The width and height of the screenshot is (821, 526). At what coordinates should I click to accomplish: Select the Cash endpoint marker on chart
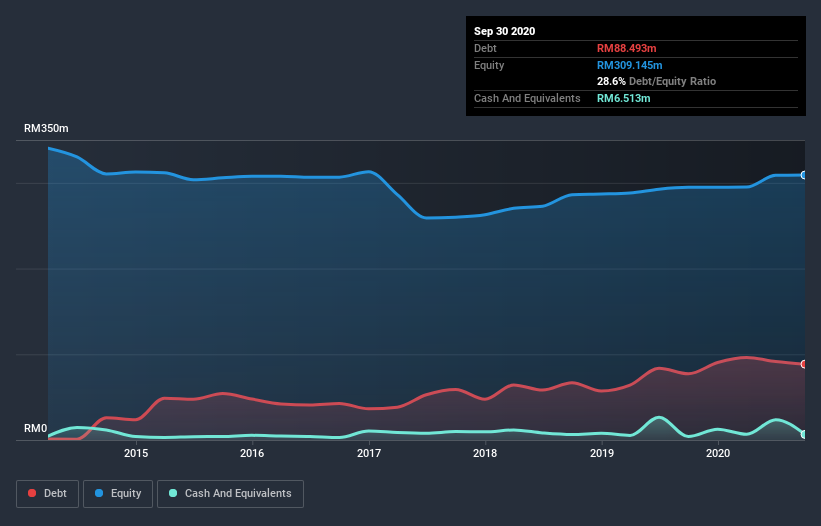[804, 434]
